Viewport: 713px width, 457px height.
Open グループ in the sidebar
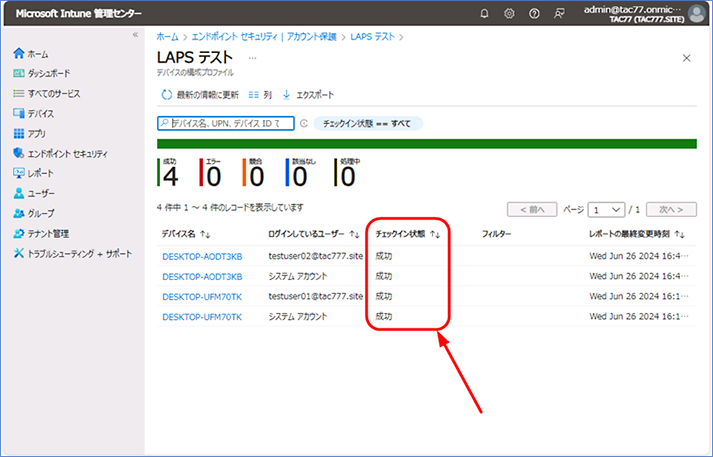(x=34, y=213)
